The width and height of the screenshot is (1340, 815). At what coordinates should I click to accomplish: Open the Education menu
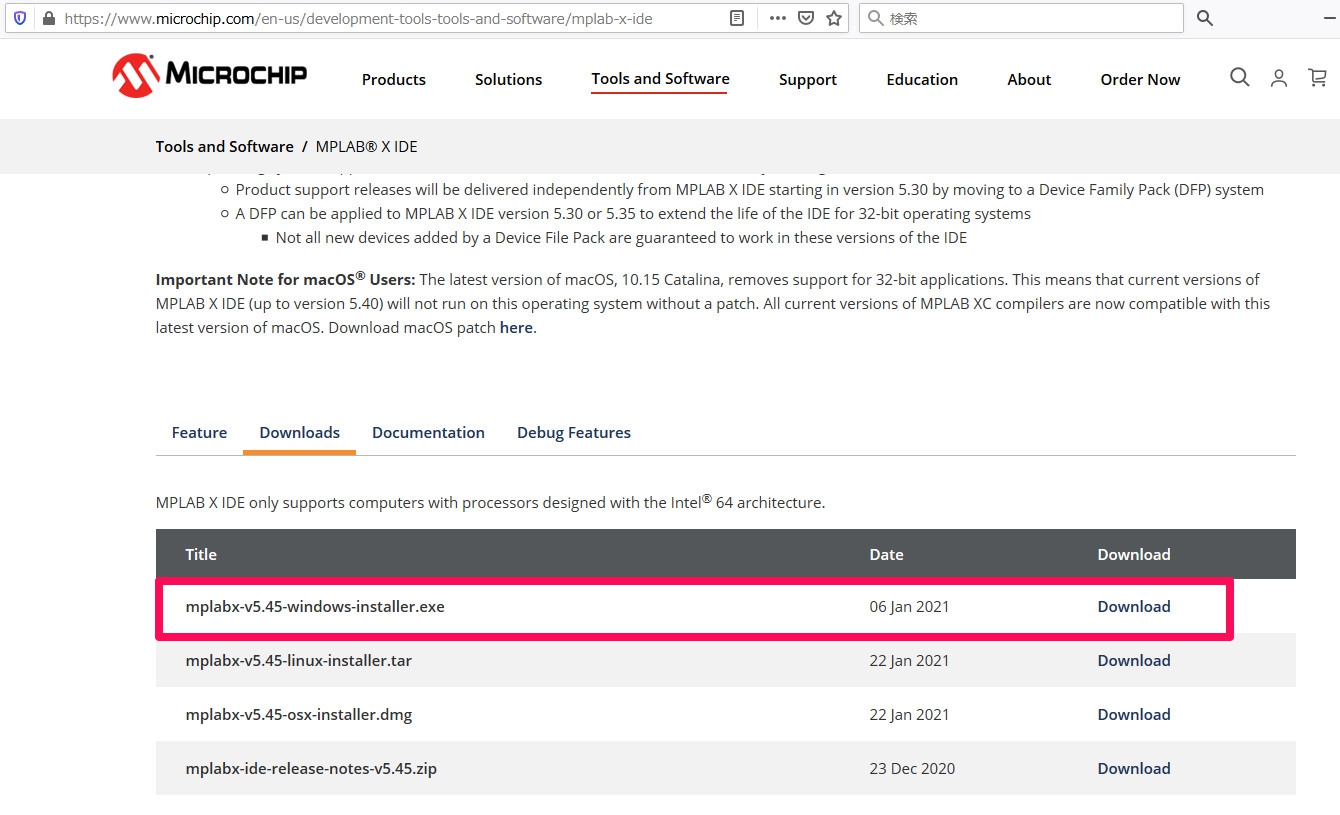(922, 79)
